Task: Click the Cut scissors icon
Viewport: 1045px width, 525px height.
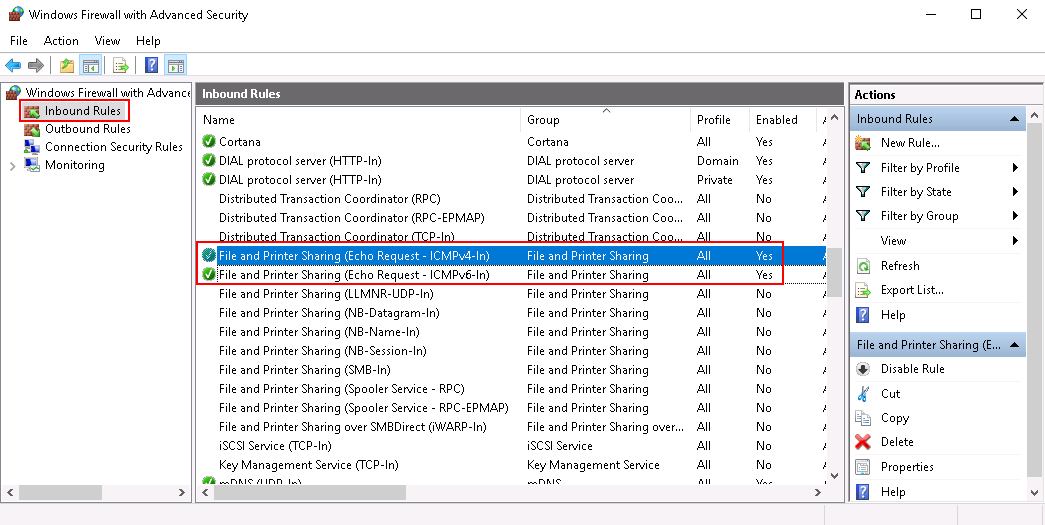Action: click(x=863, y=394)
